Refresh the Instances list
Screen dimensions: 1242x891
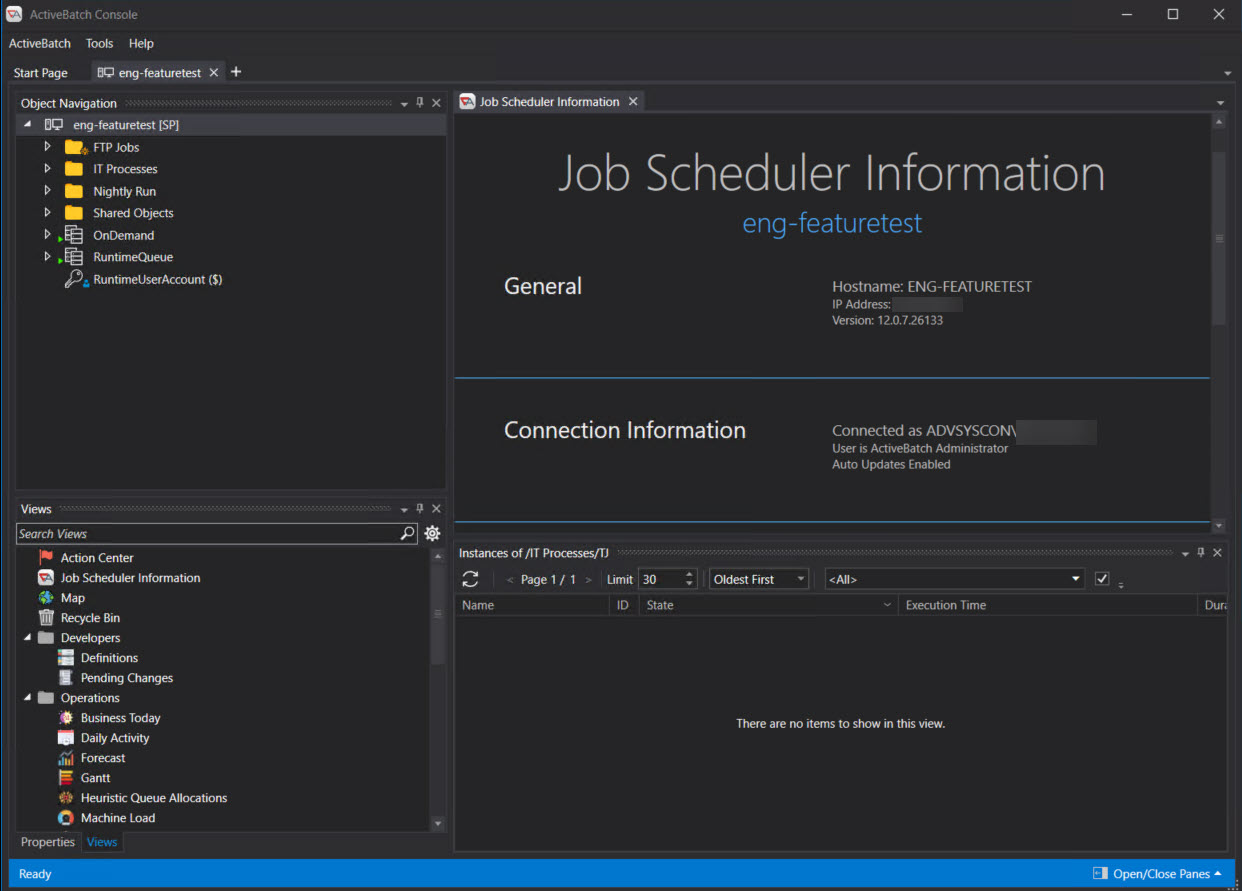point(470,578)
